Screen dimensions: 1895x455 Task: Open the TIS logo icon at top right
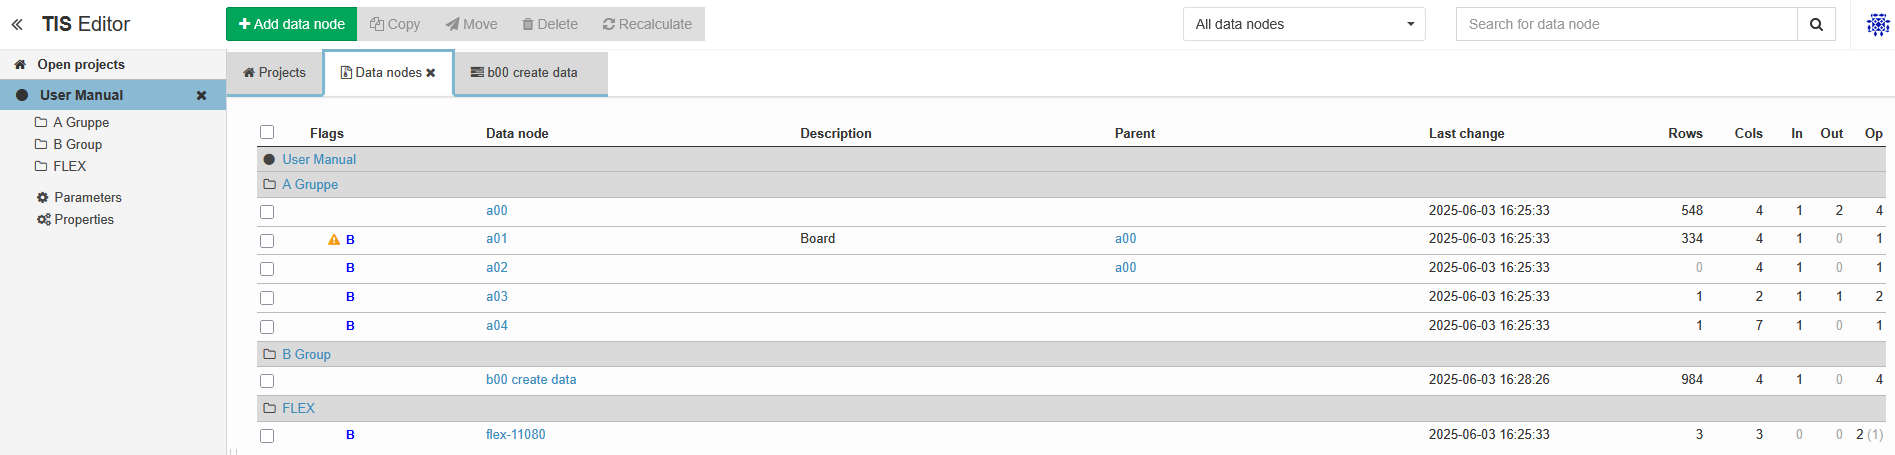coord(1878,24)
